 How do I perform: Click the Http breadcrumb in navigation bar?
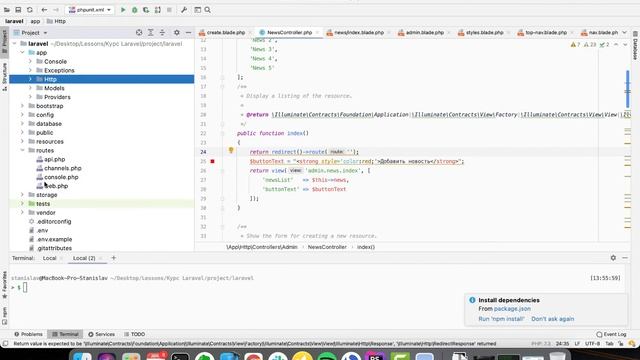(56, 21)
